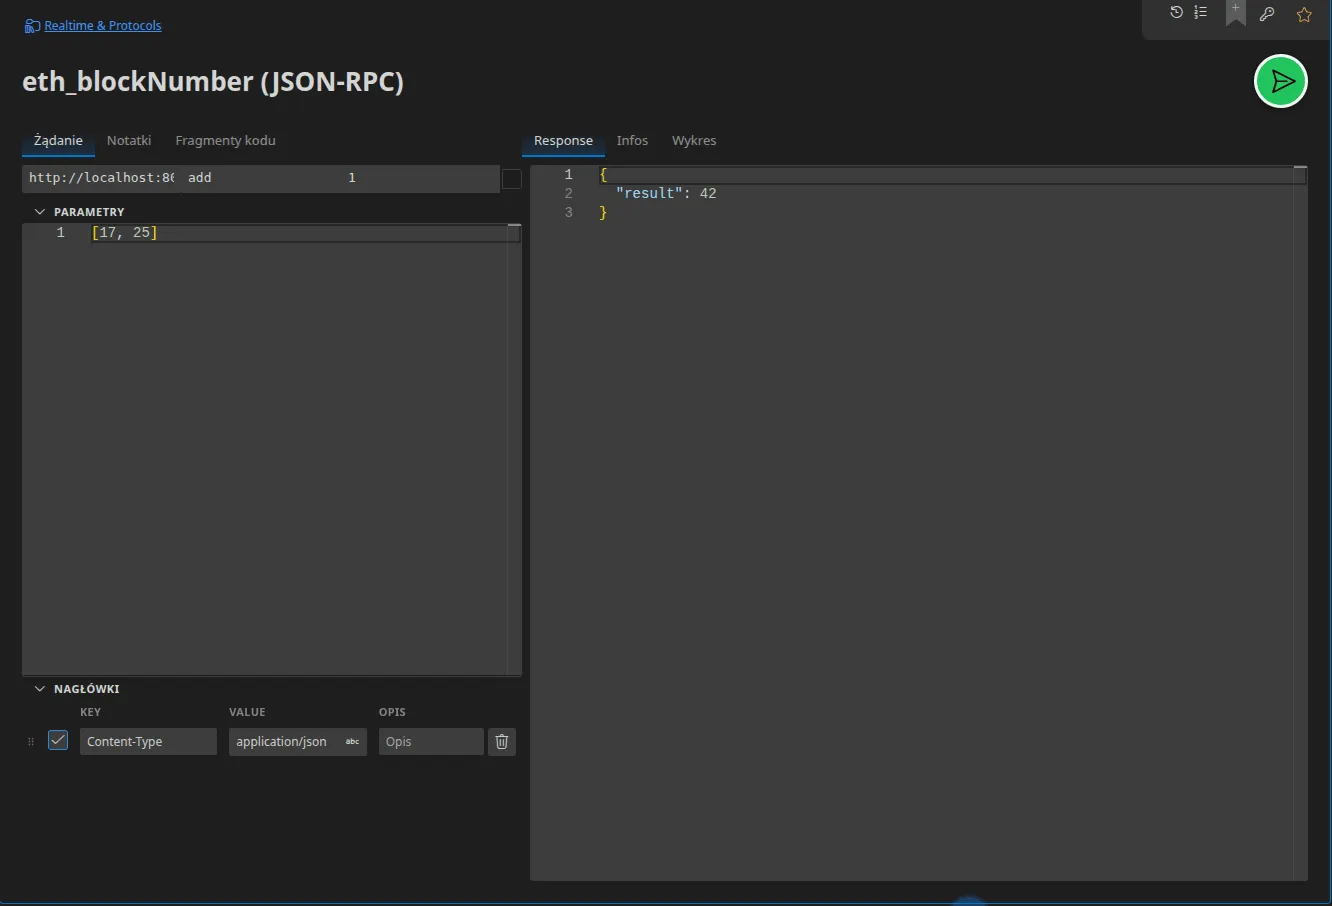1332x906 pixels.
Task: Open the key credentials icon
Action: (x=1267, y=14)
